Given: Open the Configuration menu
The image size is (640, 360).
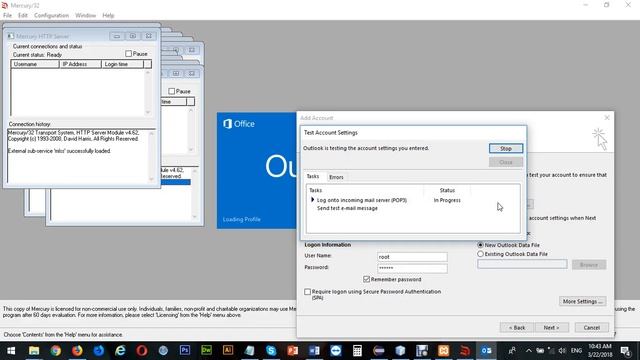Looking at the screenshot, I should (51, 15).
